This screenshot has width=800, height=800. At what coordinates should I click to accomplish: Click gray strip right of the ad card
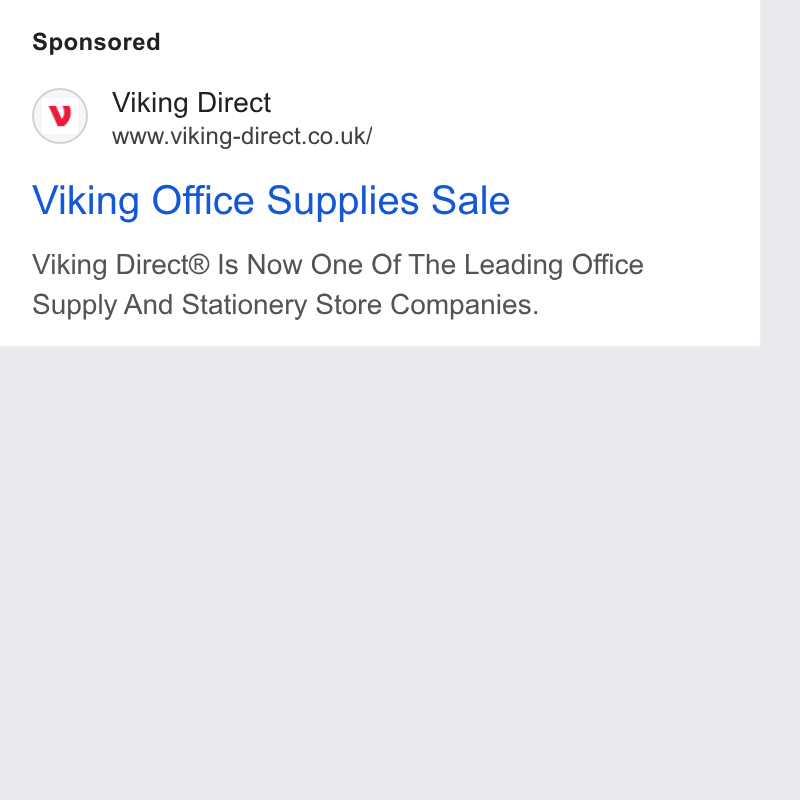click(x=780, y=400)
